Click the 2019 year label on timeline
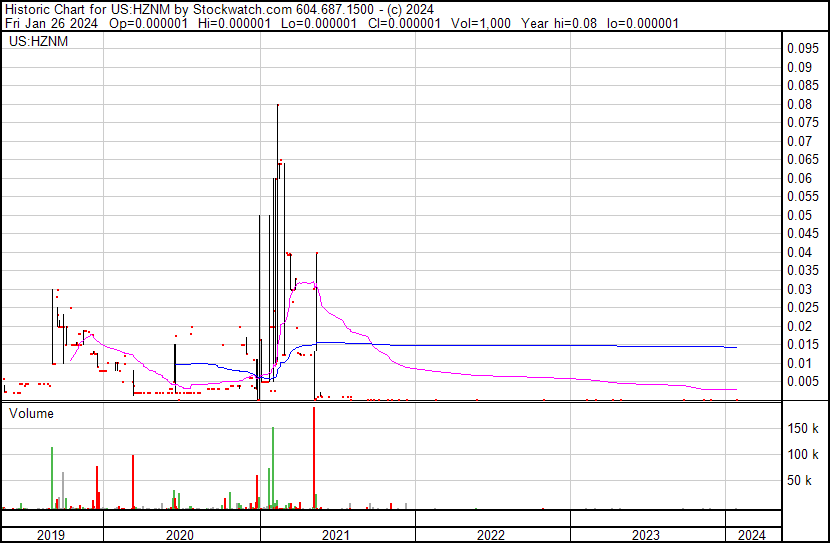Screen dimensions: 830x543 [x=51, y=535]
